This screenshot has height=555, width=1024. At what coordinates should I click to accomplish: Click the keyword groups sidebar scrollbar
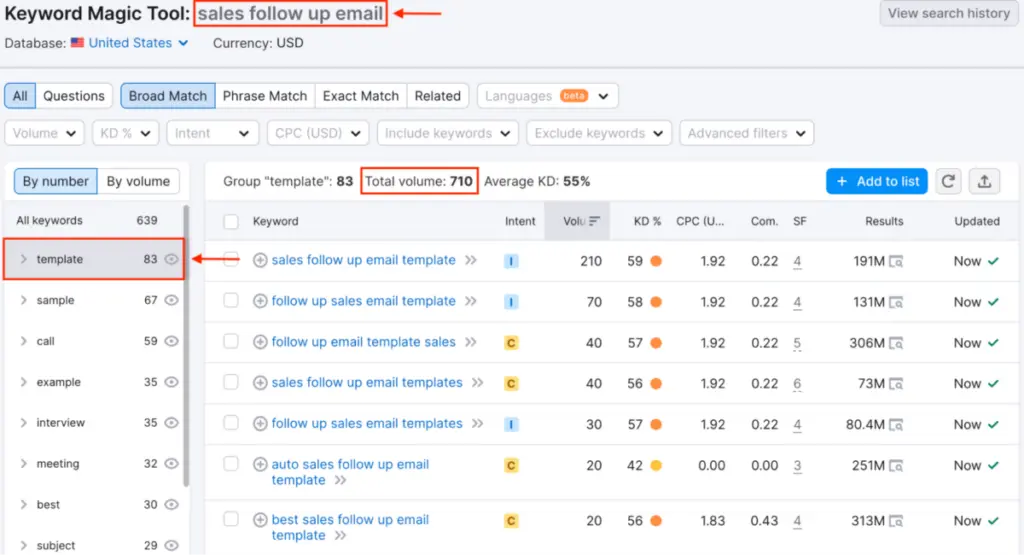click(186, 350)
